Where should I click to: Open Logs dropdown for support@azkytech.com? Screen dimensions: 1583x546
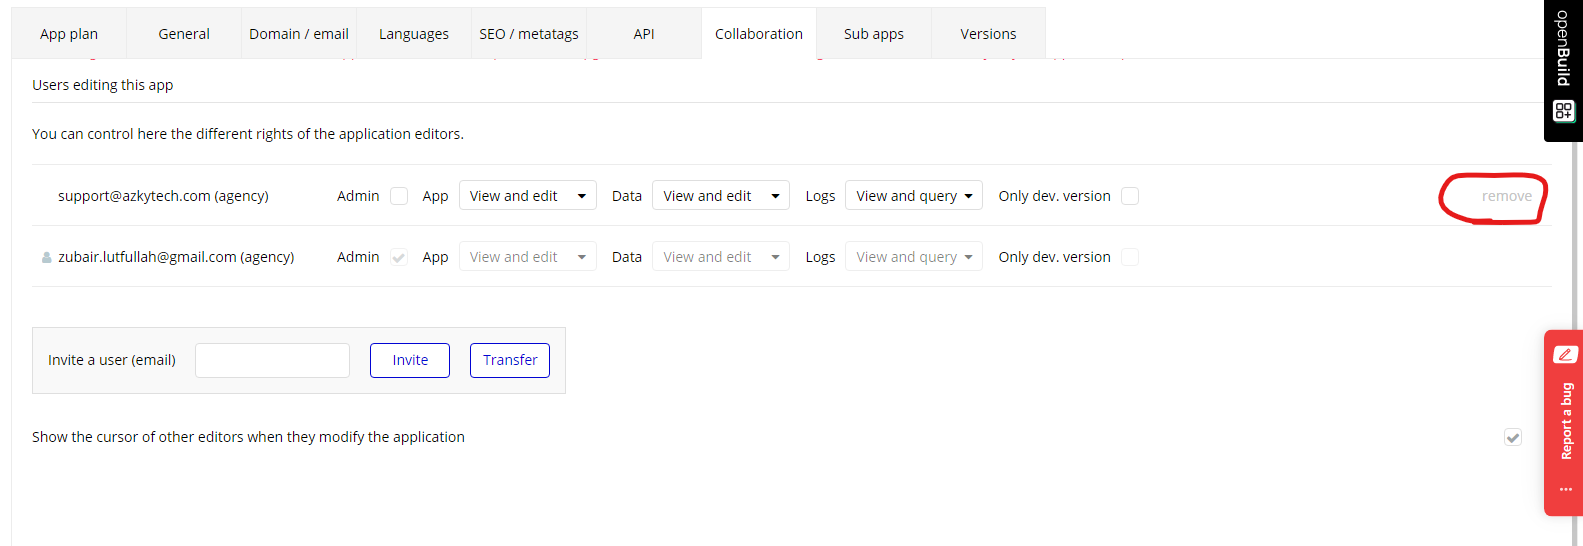913,196
